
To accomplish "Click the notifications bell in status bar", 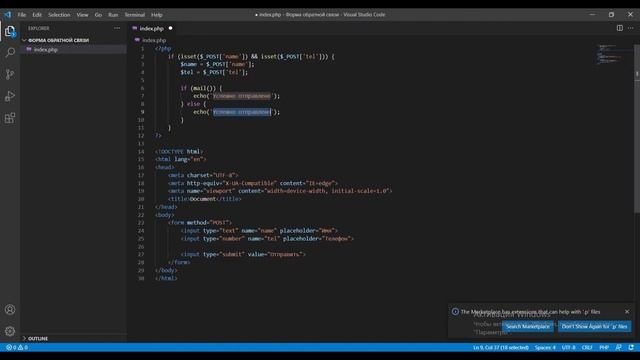I will (631, 347).
